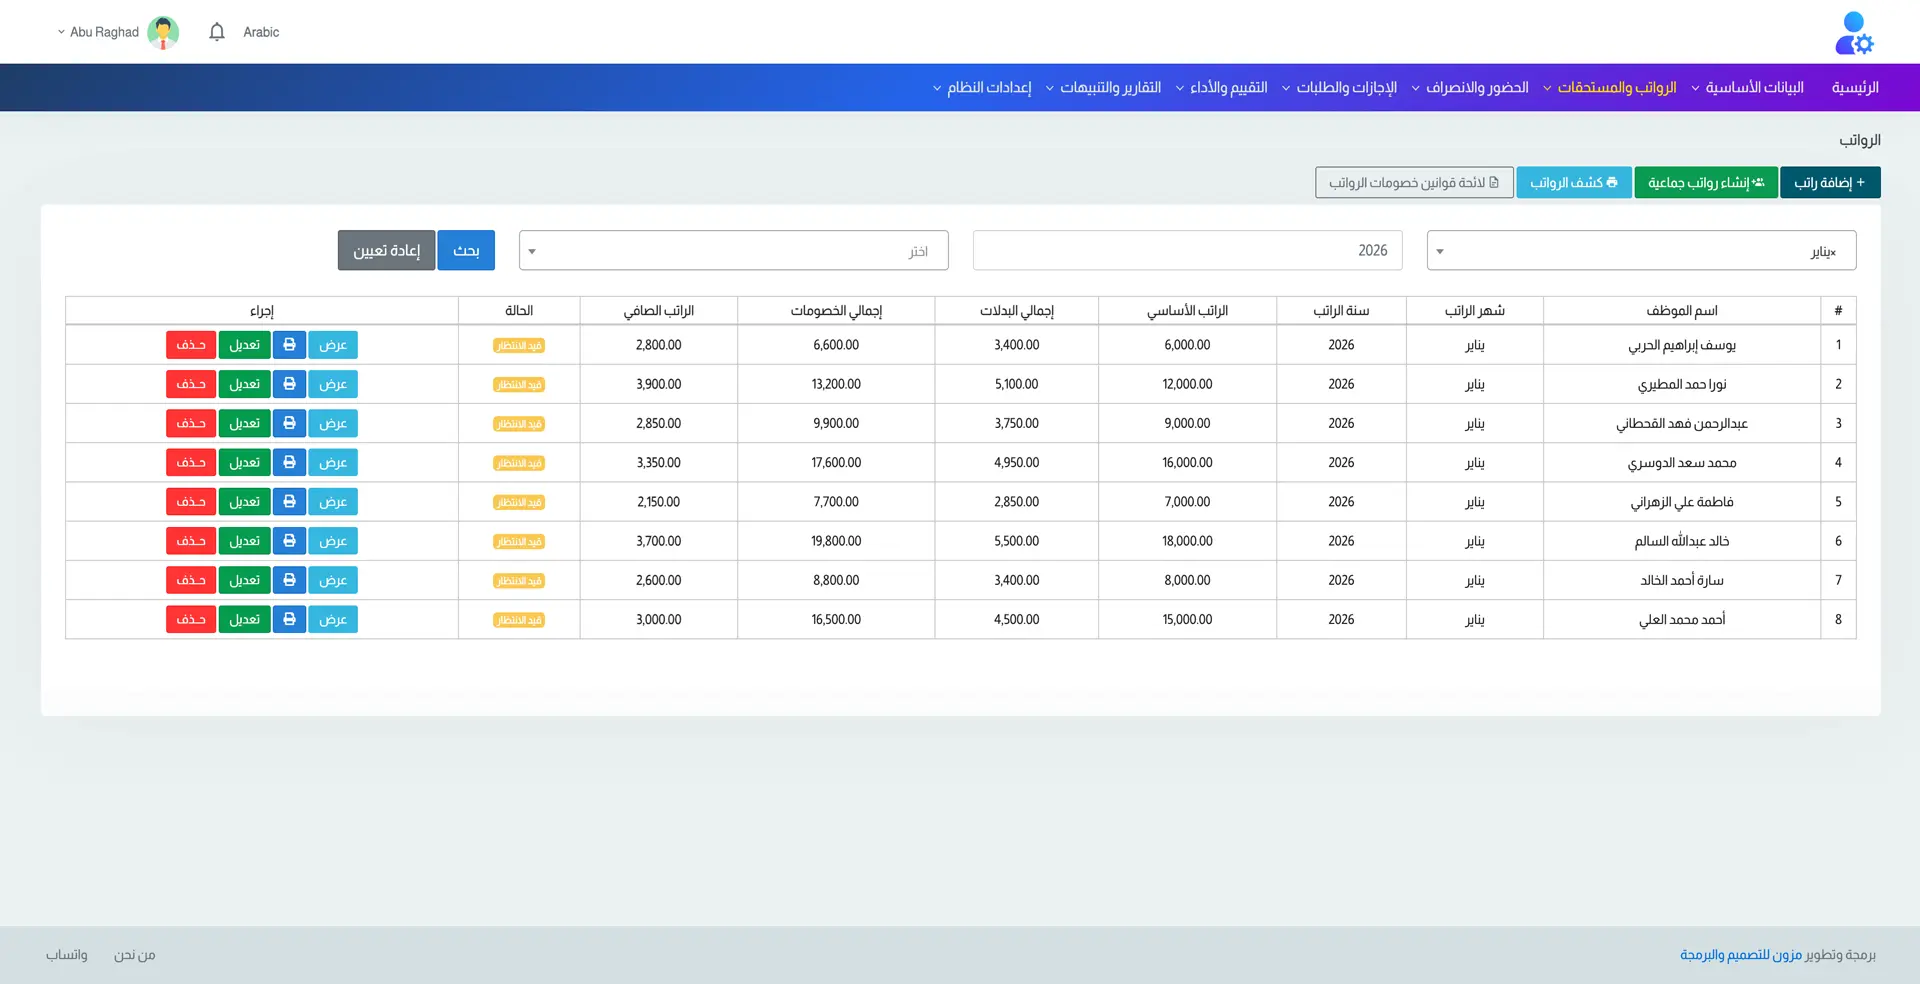This screenshot has width=1920, height=984.
Task: Delete salary row for خالد عبدالله السالم
Action: click(191, 541)
